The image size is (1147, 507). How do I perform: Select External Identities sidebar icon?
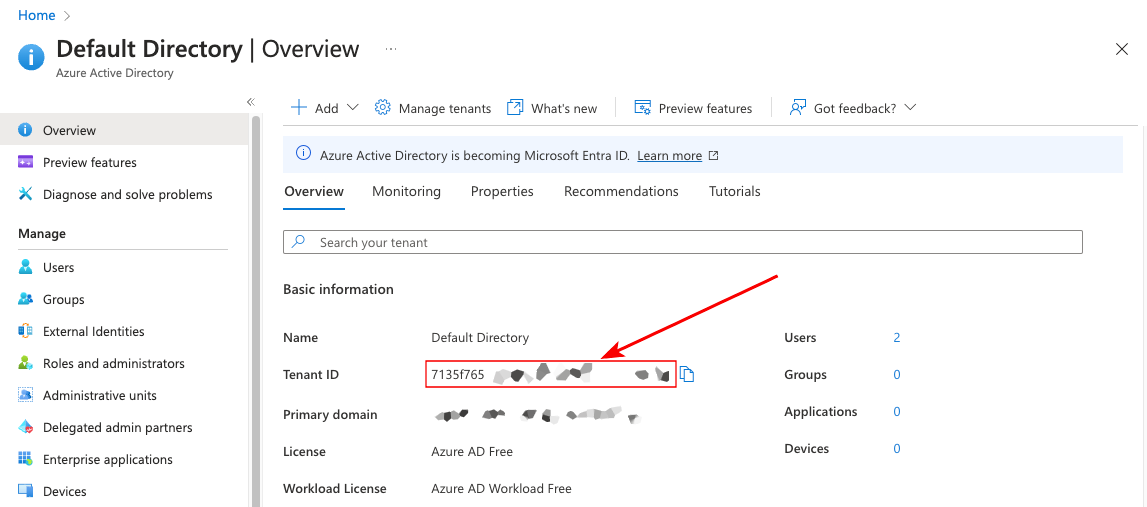[x=25, y=332]
